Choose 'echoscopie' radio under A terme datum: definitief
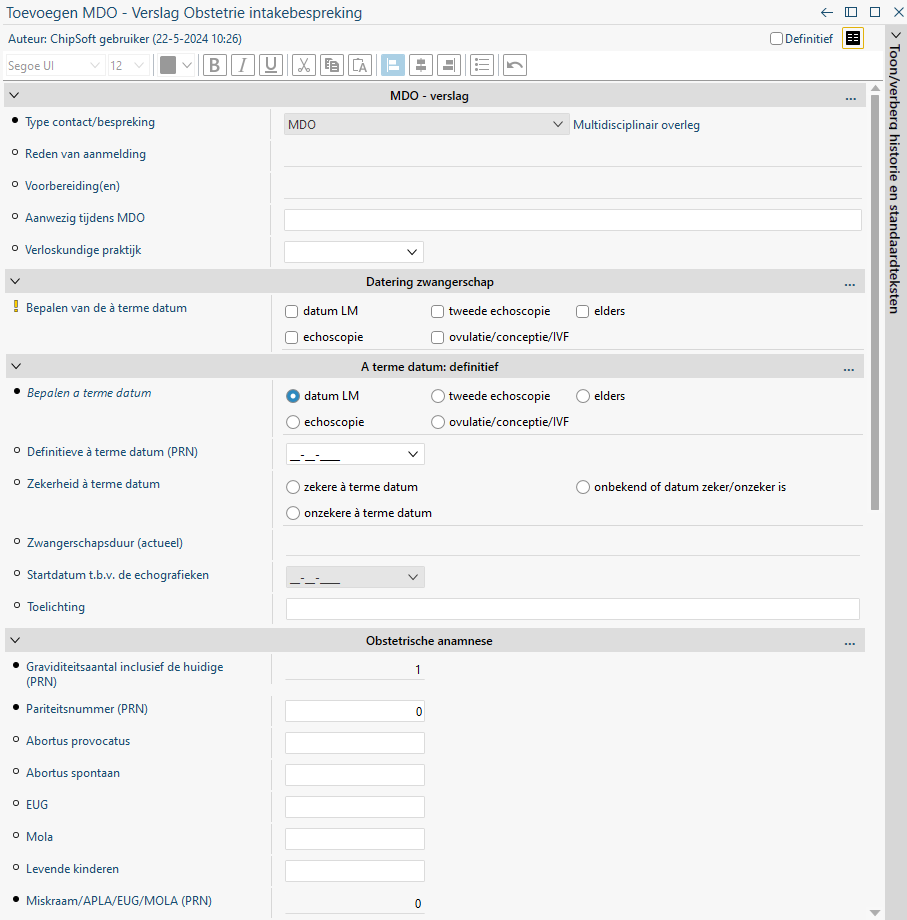907x920 pixels. (x=293, y=422)
